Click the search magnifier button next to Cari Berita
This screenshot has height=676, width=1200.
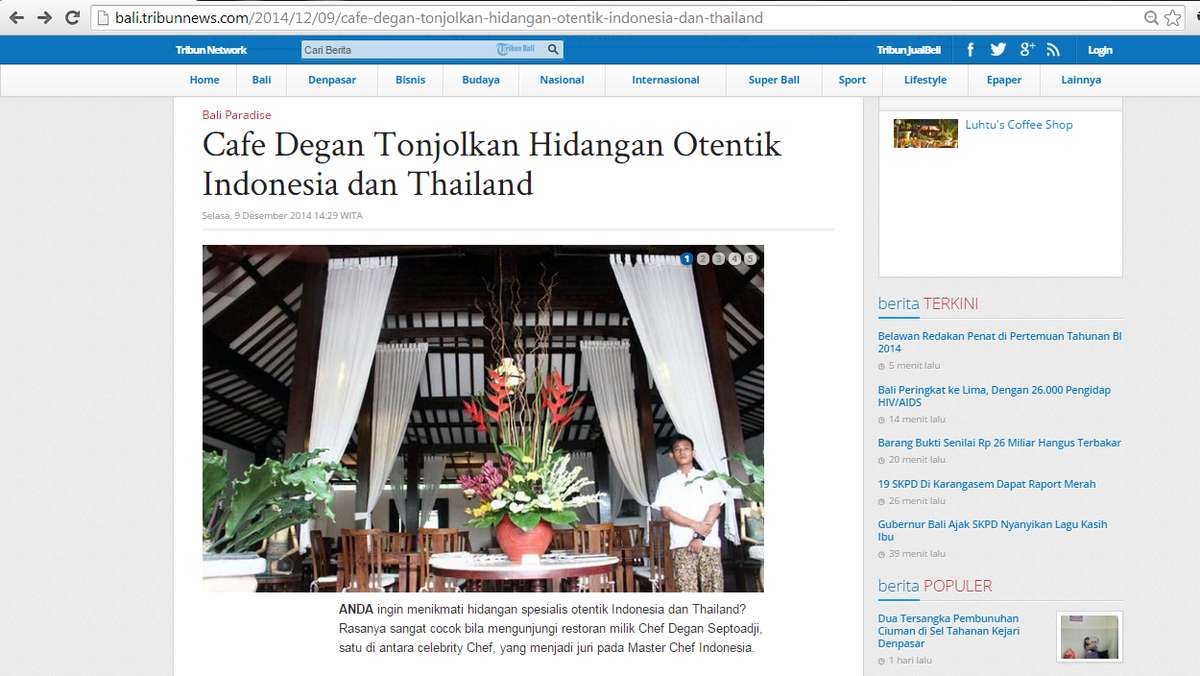click(553, 49)
